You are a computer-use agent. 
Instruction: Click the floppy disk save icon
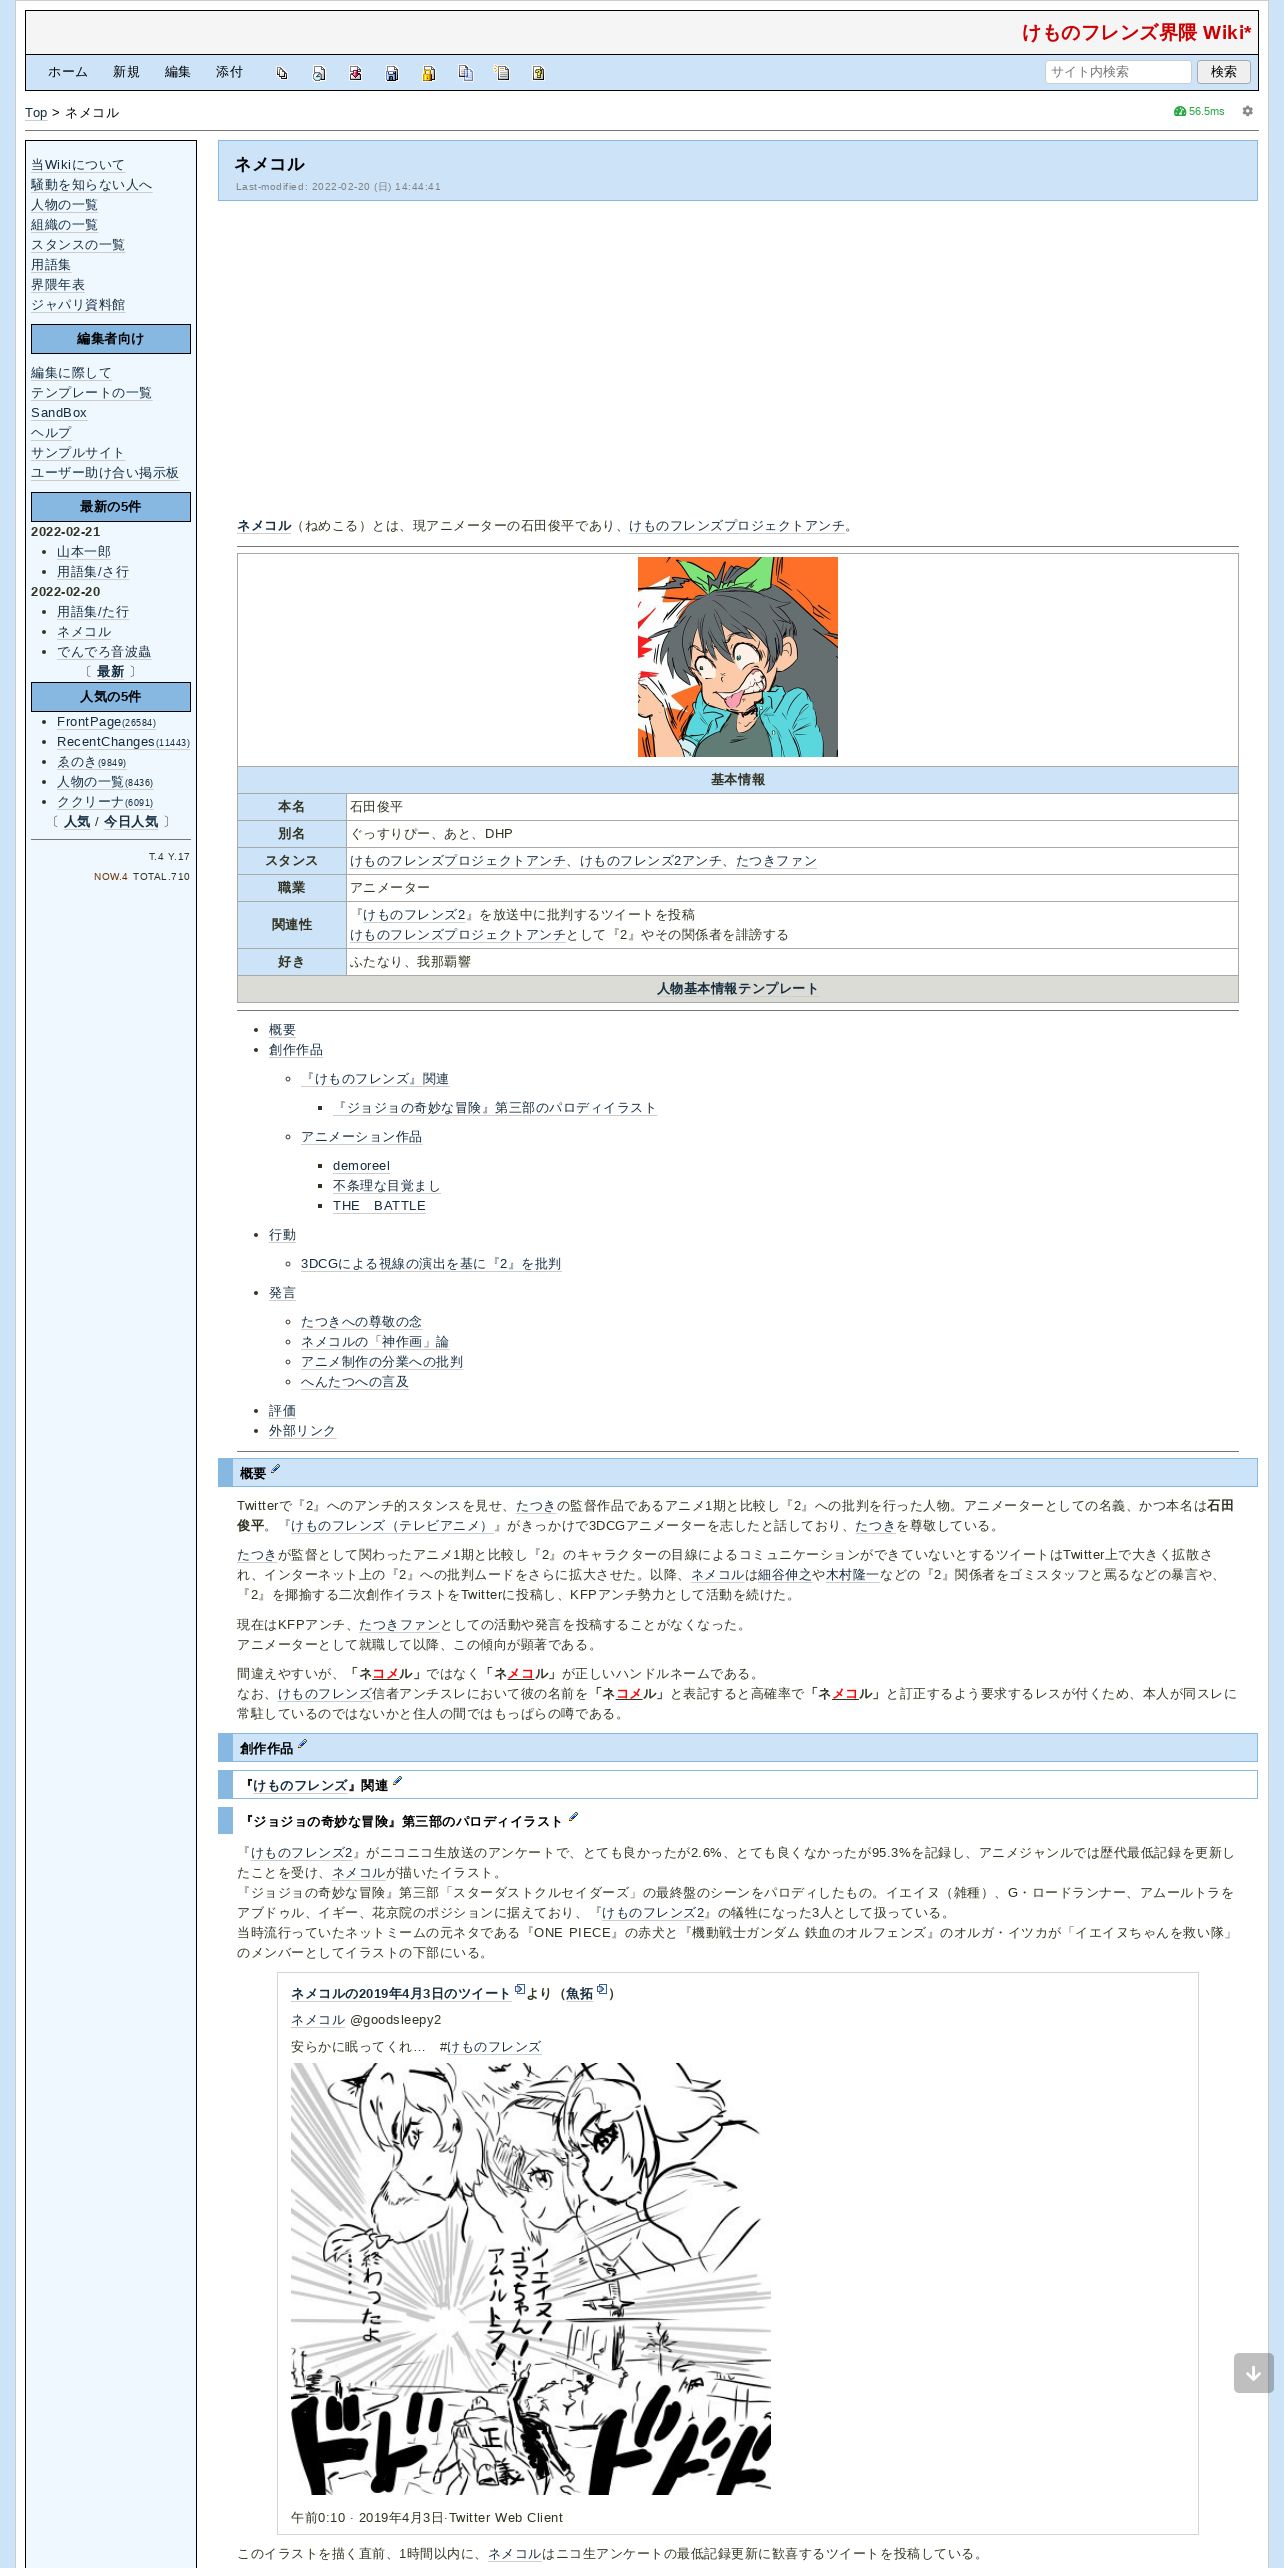click(x=392, y=73)
